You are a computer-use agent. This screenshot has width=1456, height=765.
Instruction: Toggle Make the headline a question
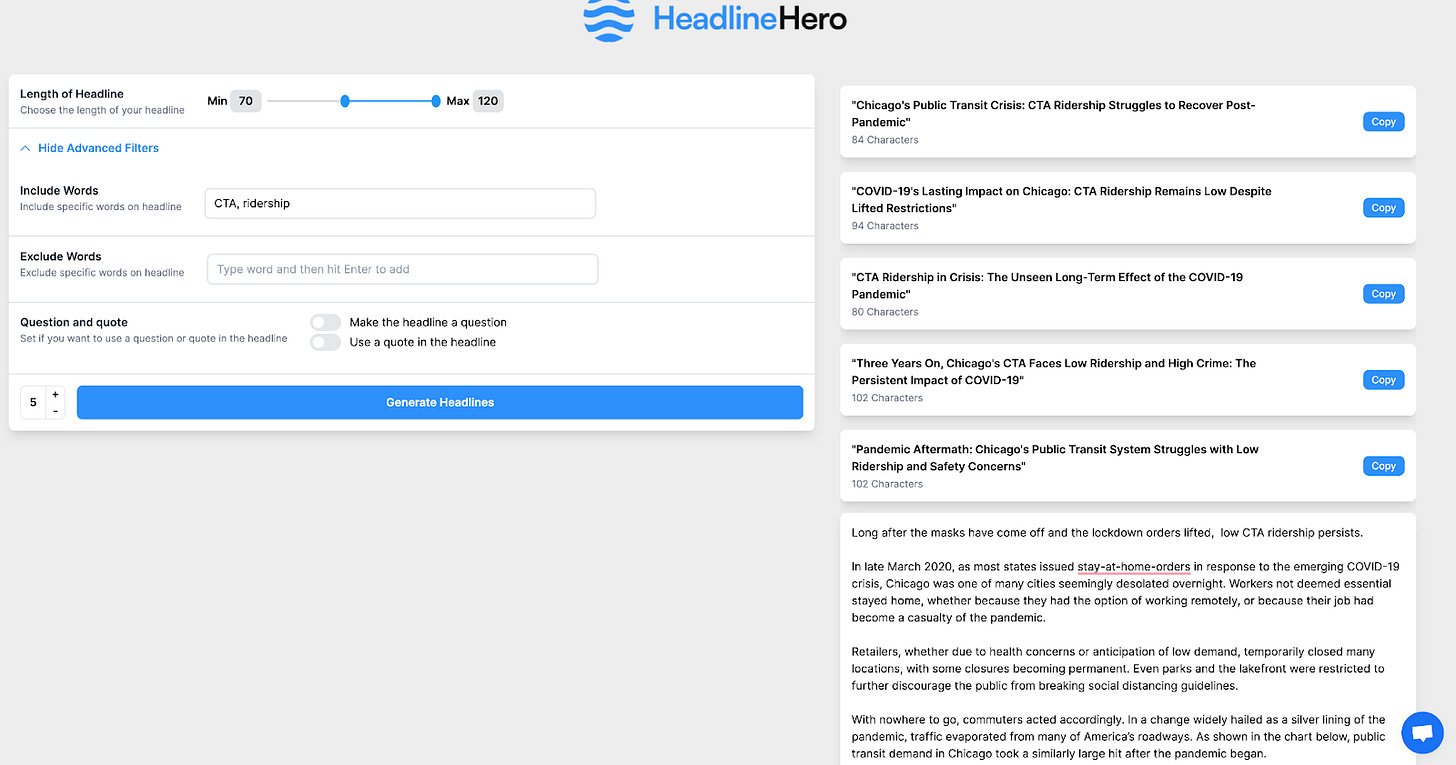(325, 322)
